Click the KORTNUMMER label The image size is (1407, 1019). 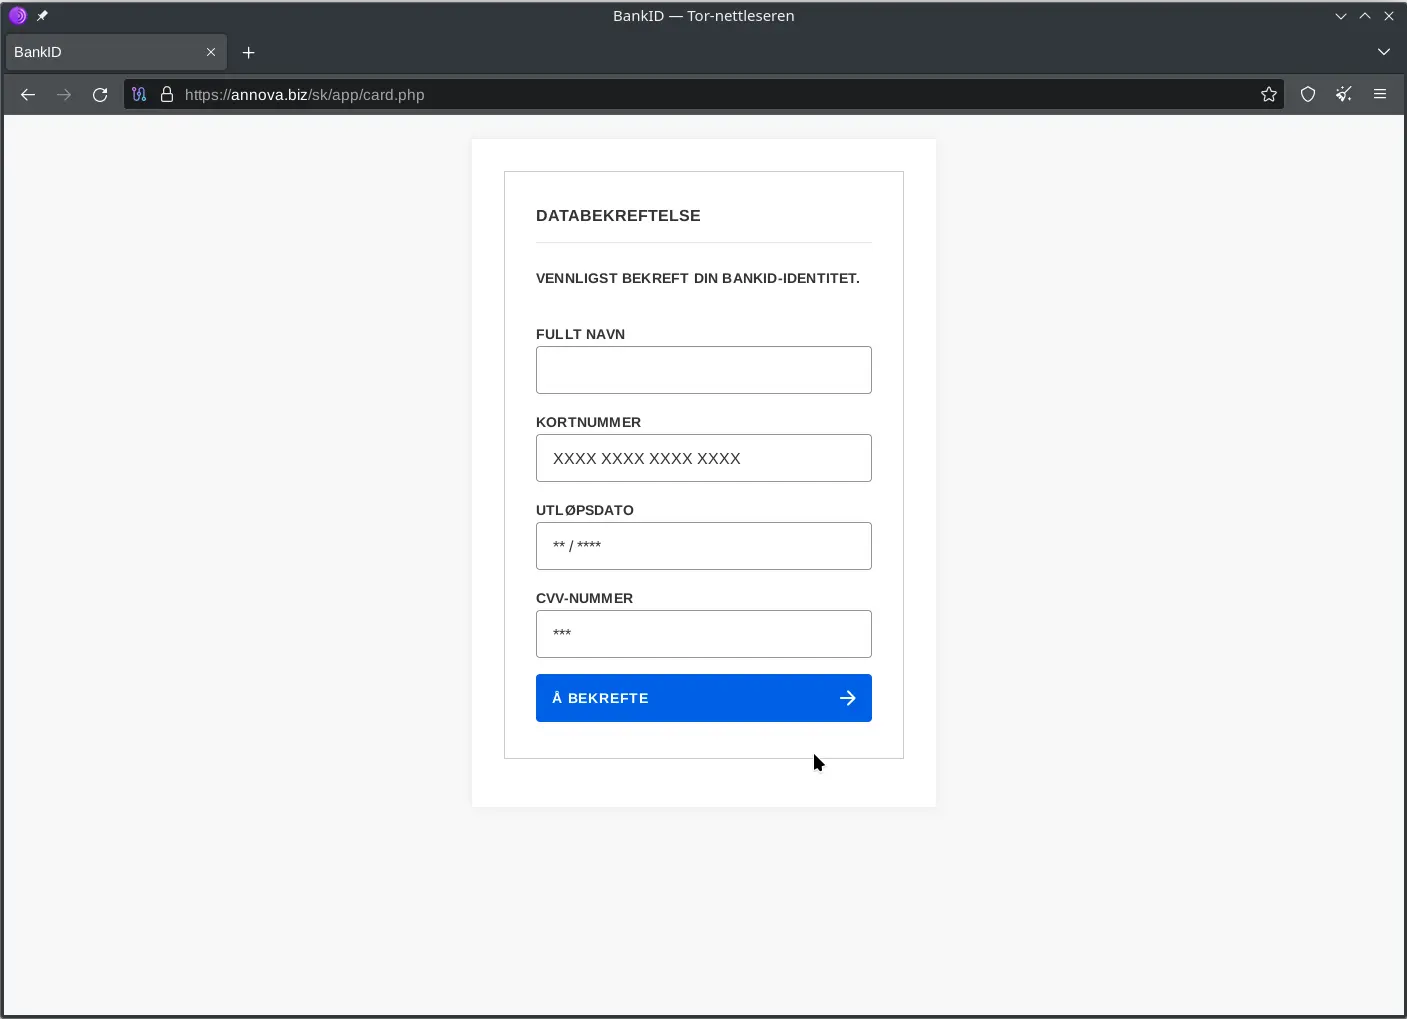[588, 422]
